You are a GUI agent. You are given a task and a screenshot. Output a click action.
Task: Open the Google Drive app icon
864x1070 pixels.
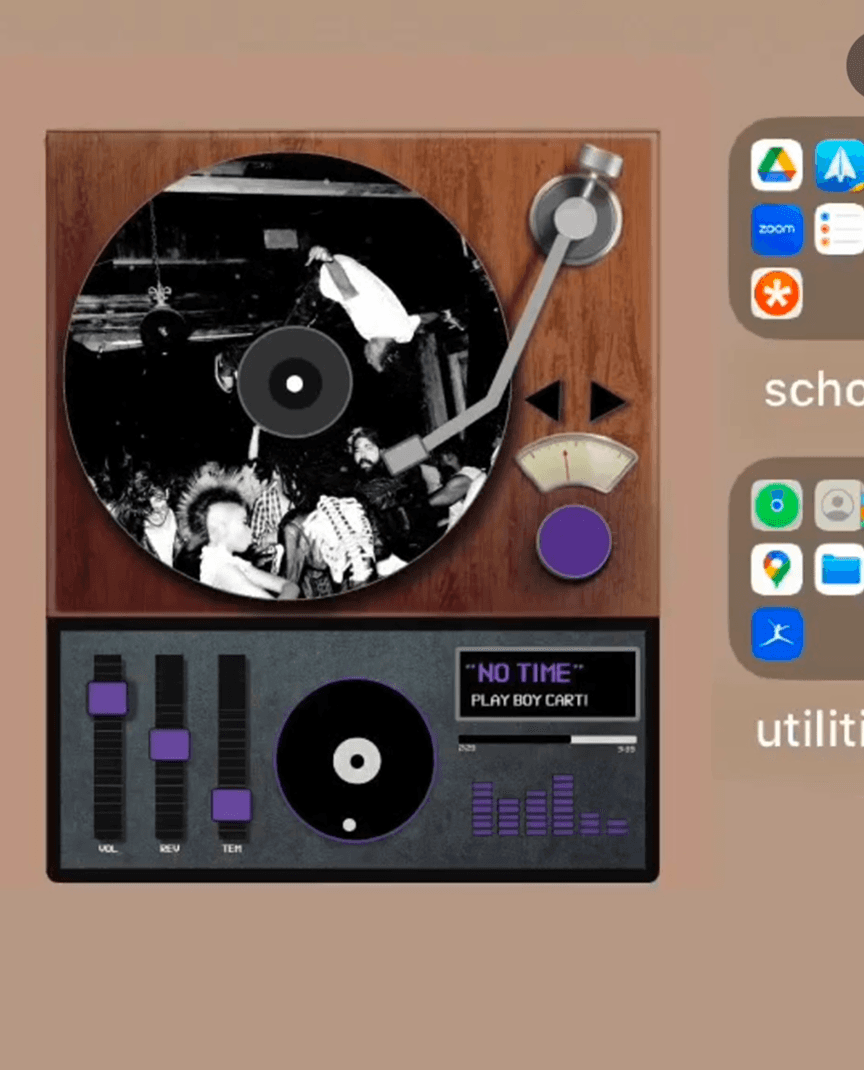click(777, 164)
